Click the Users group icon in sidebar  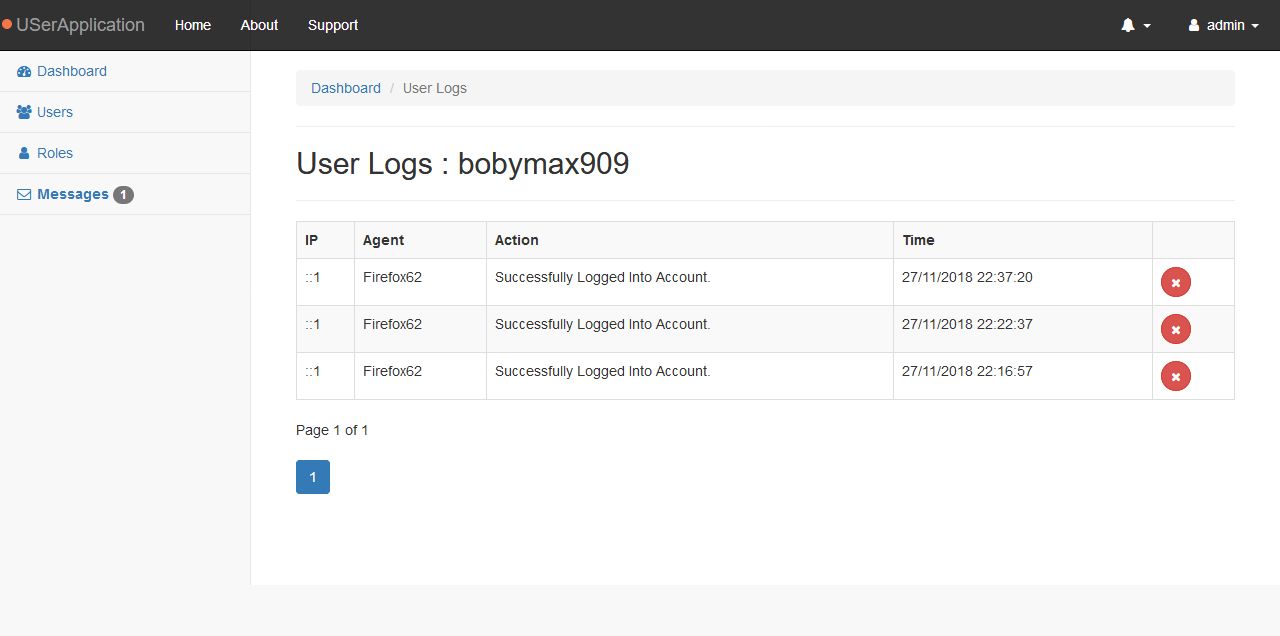(24, 113)
